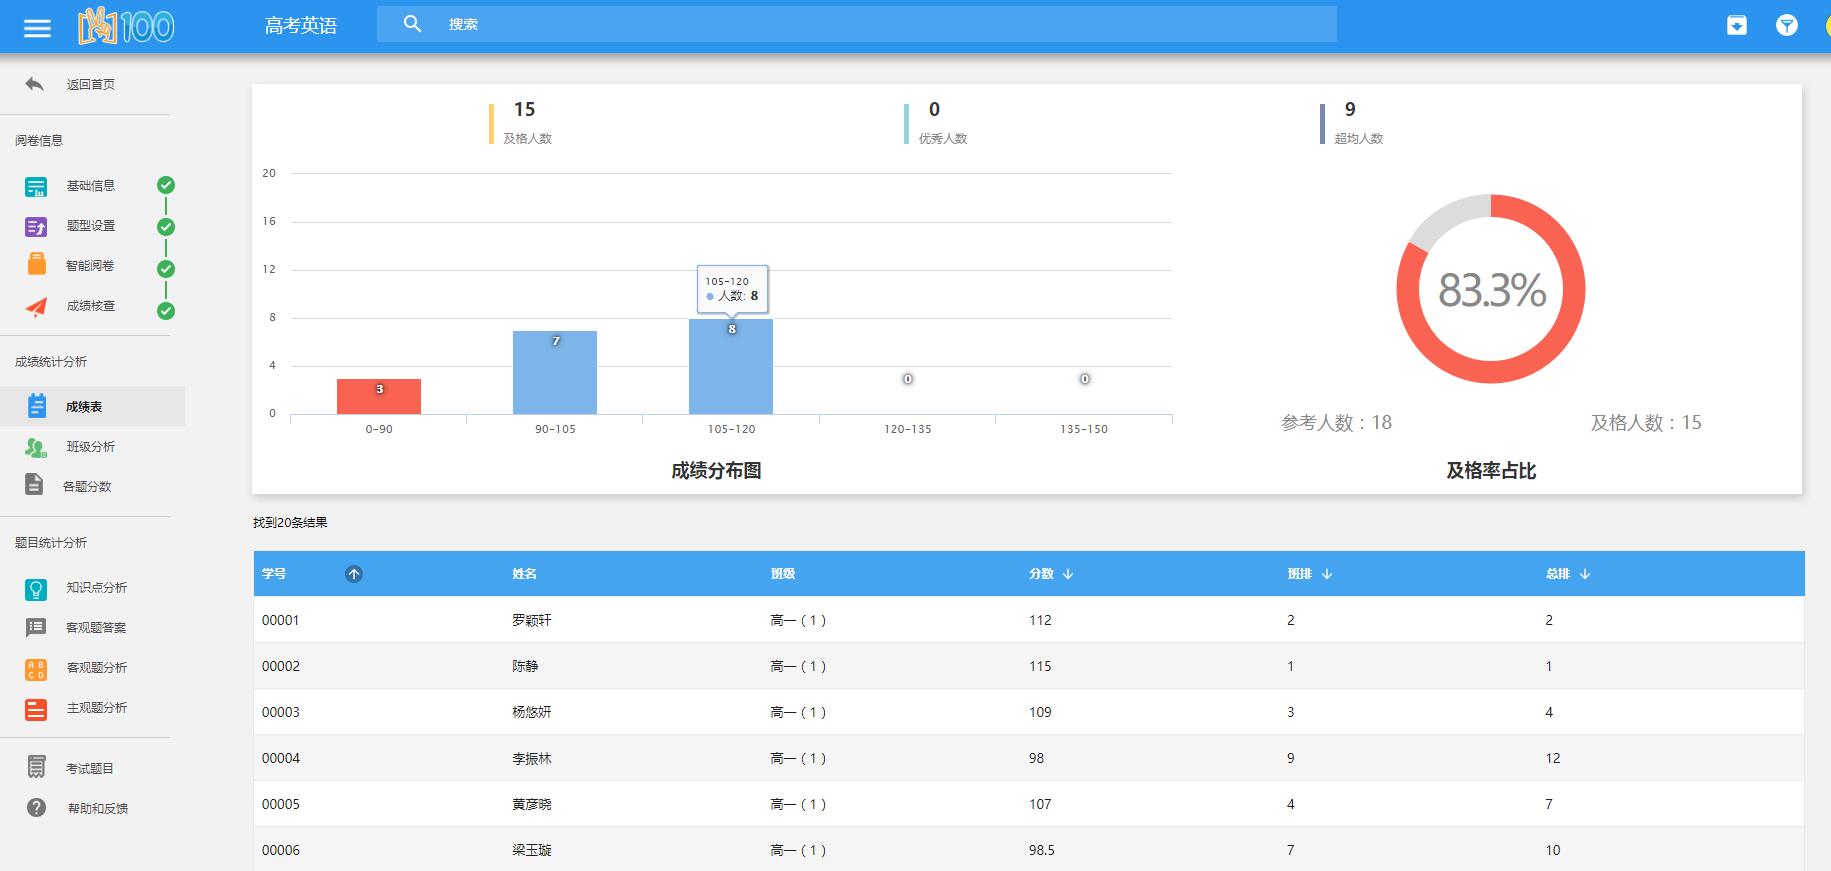Open 知识点分析 lightbulb icon
This screenshot has height=871, width=1831.
point(36,588)
